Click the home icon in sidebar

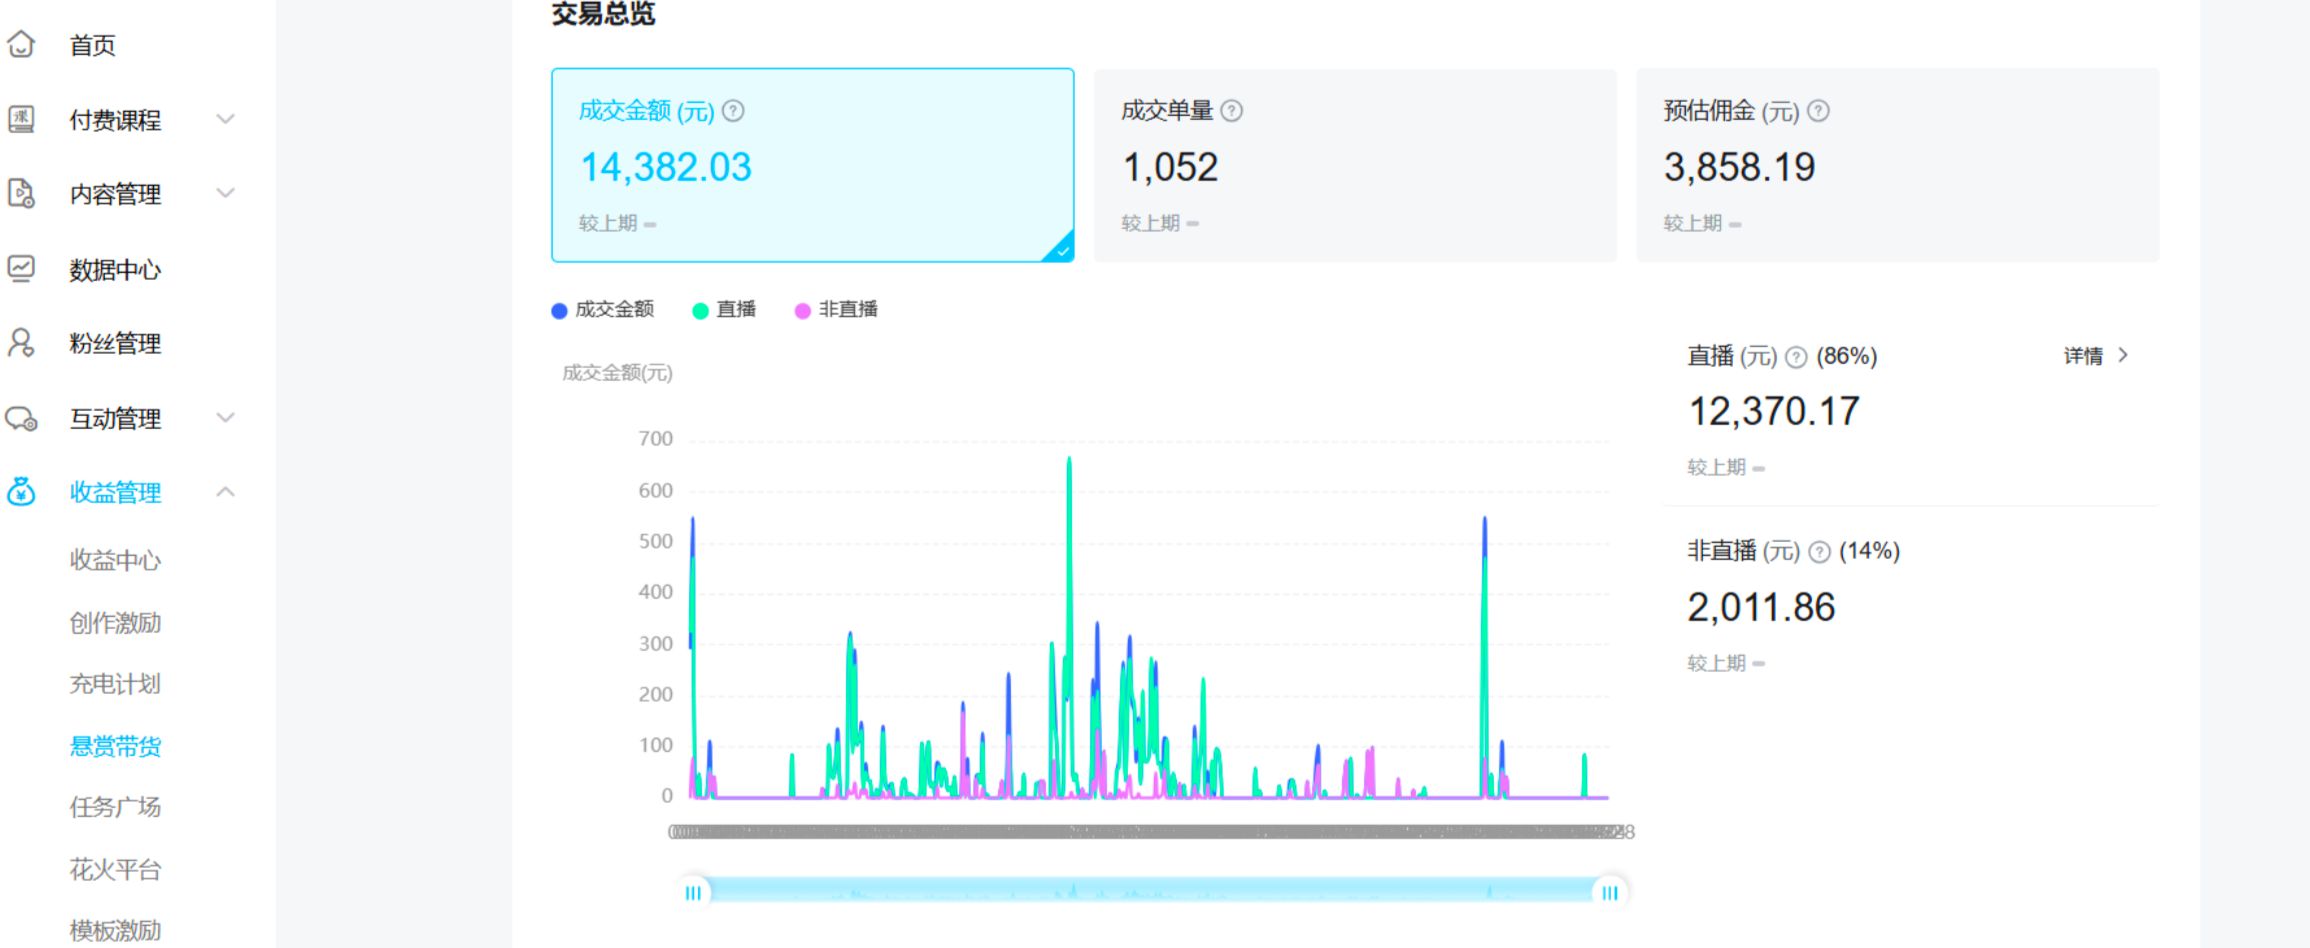tap(21, 45)
